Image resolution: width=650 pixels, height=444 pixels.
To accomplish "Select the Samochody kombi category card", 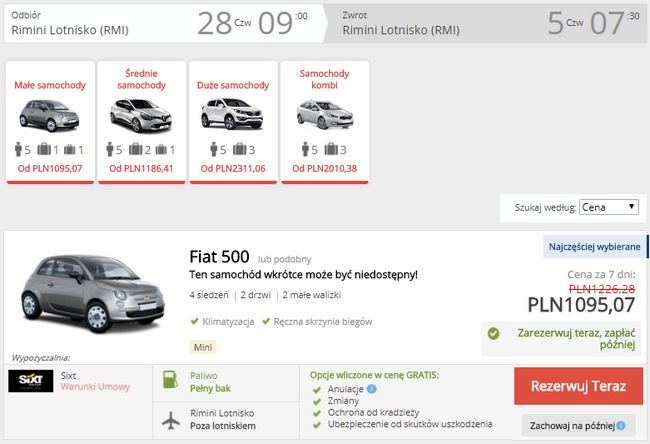I will [x=325, y=122].
